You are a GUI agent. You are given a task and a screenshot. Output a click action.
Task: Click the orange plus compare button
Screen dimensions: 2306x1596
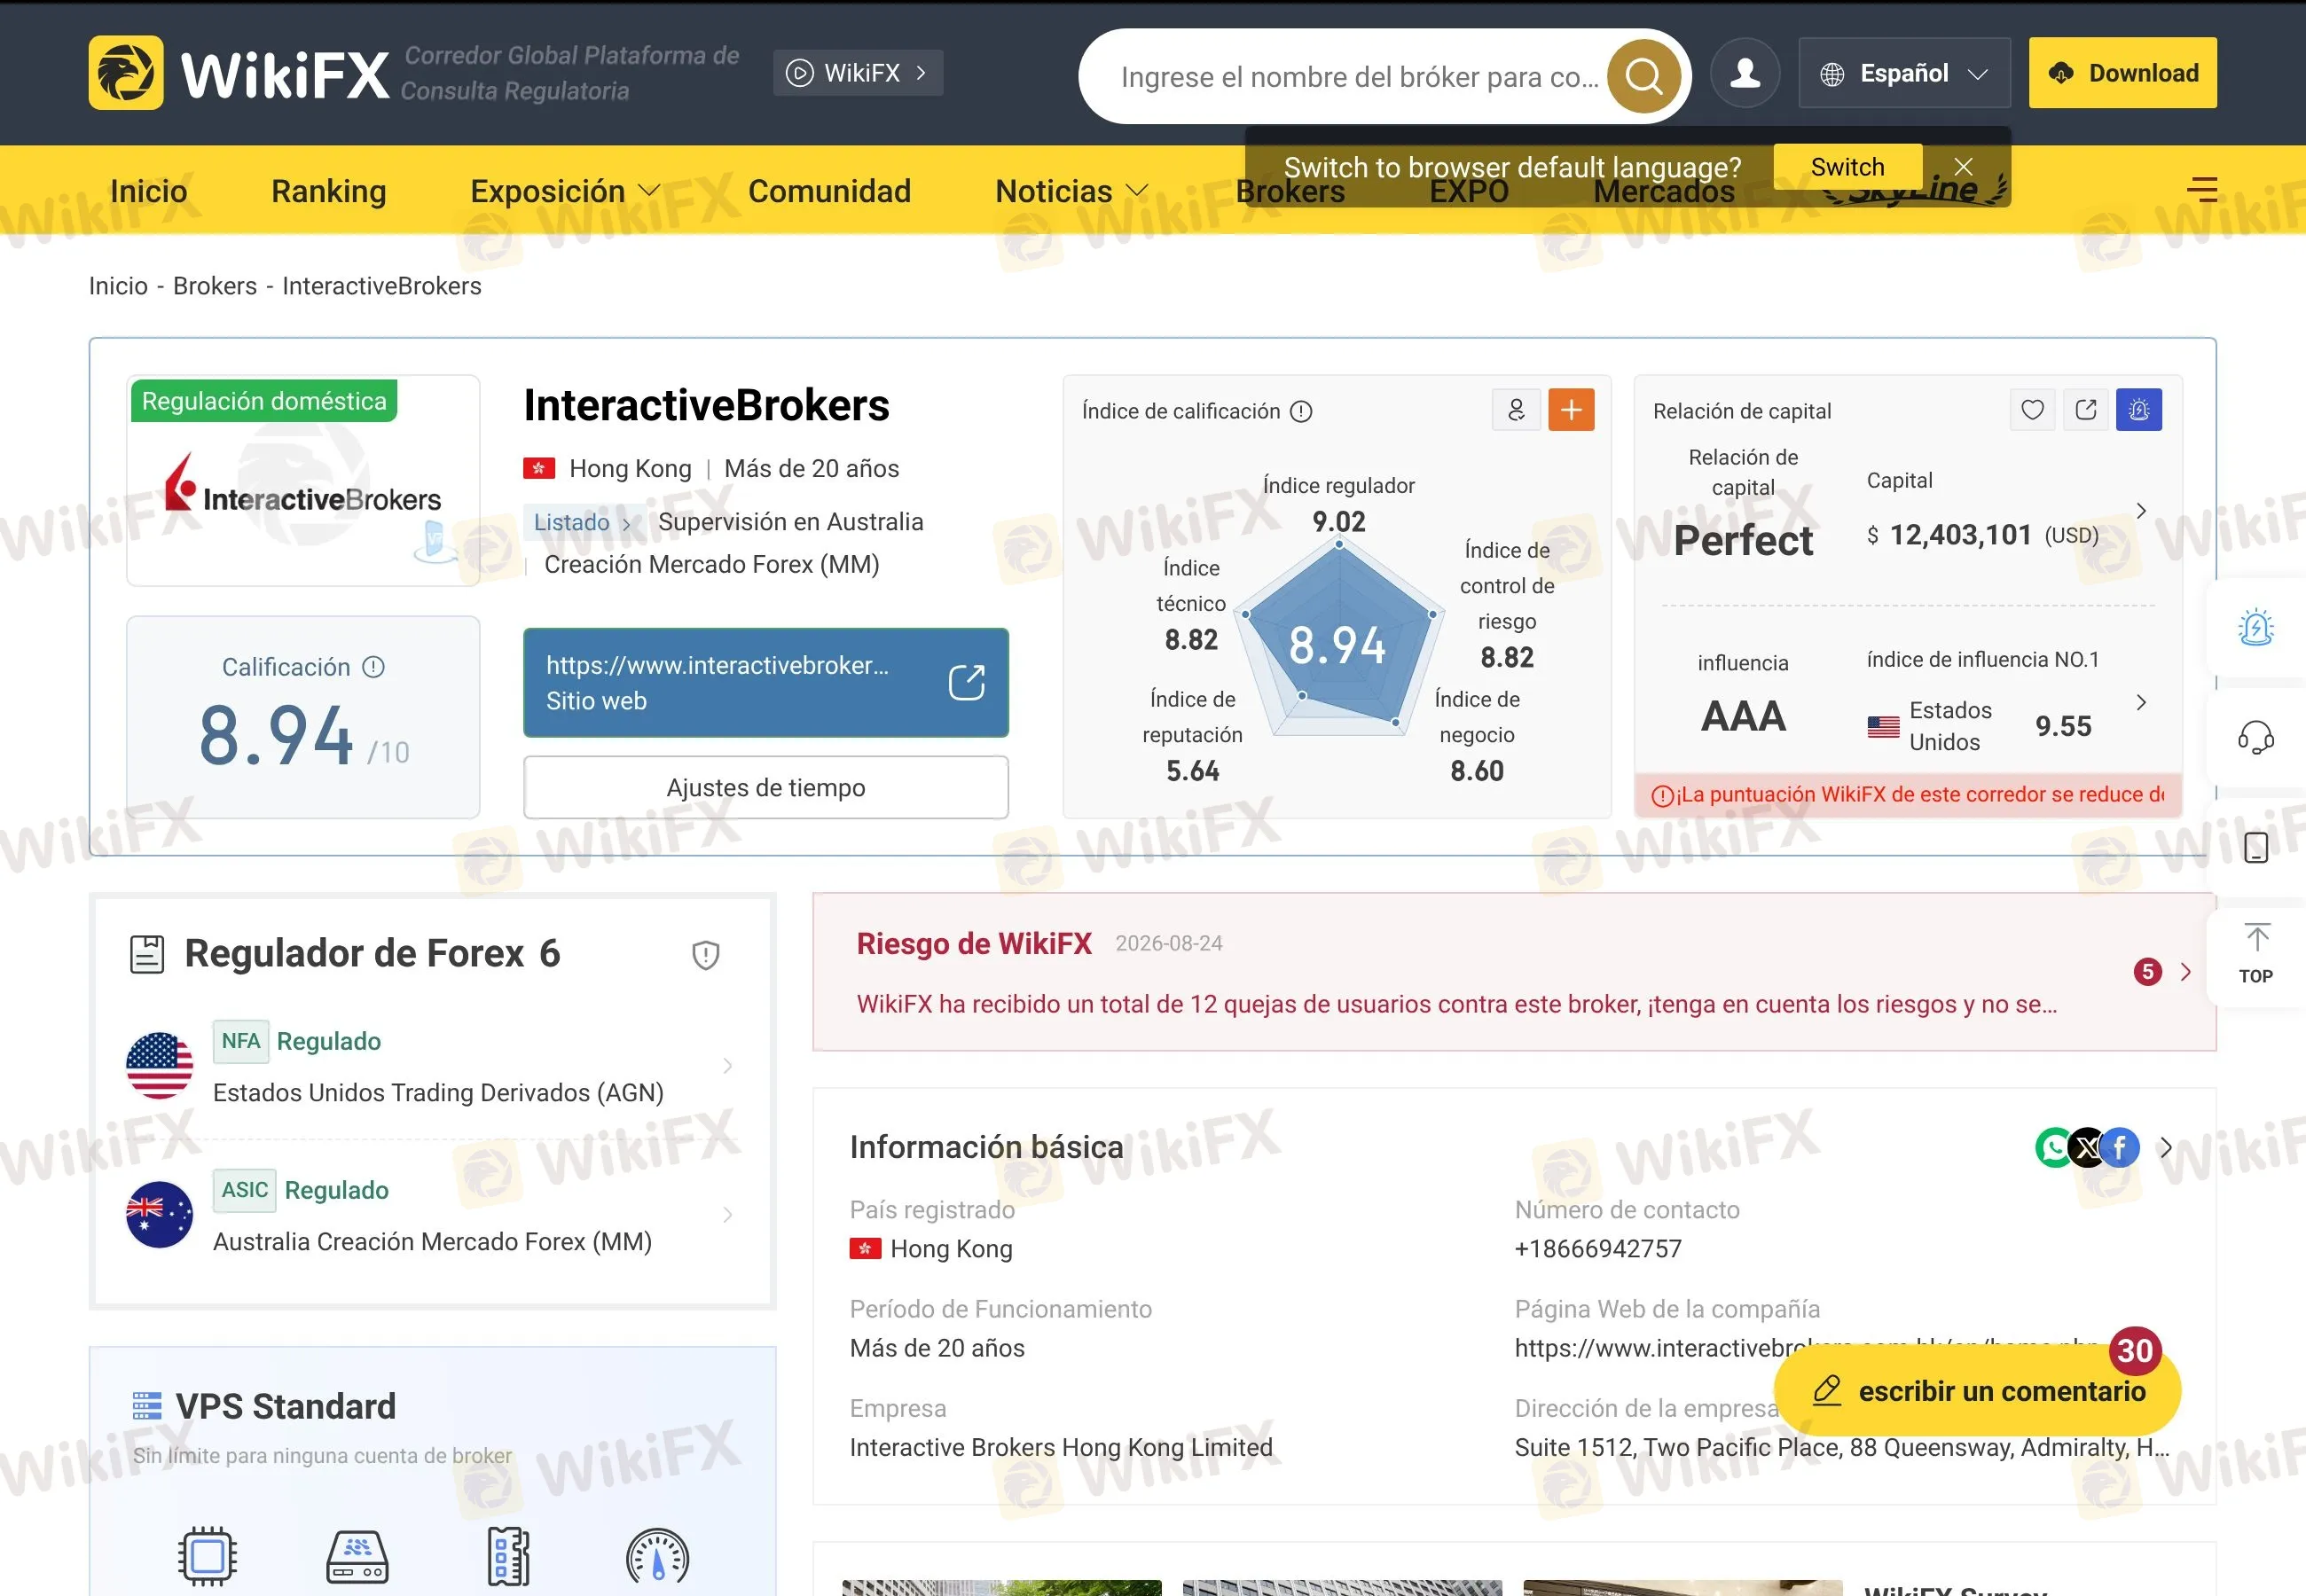pyautogui.click(x=1571, y=410)
